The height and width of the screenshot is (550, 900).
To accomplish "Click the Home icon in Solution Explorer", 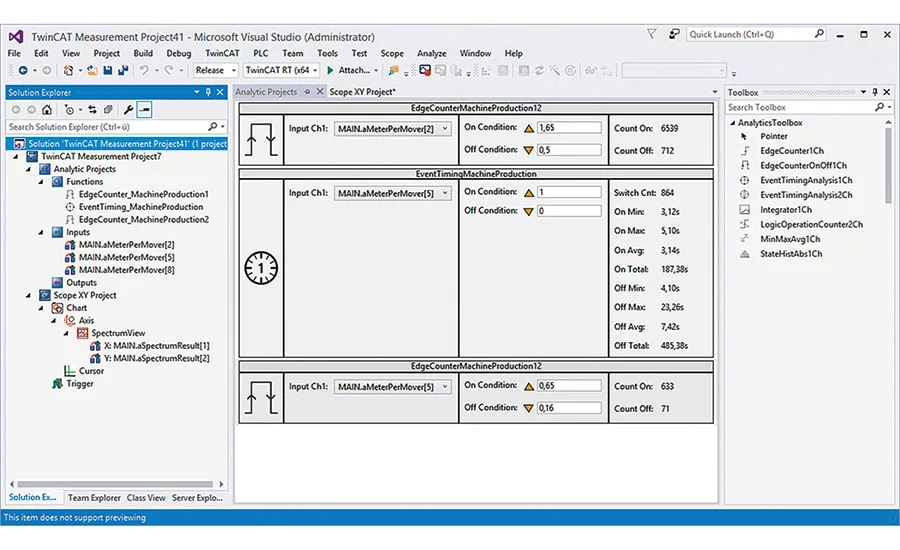I will coord(46,110).
